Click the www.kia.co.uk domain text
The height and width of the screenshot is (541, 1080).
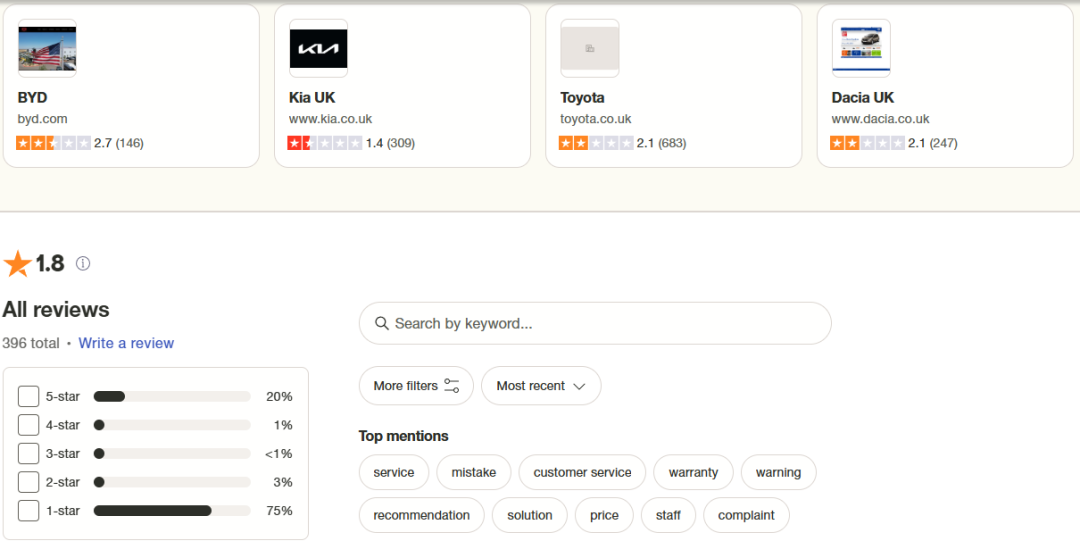coord(331,119)
